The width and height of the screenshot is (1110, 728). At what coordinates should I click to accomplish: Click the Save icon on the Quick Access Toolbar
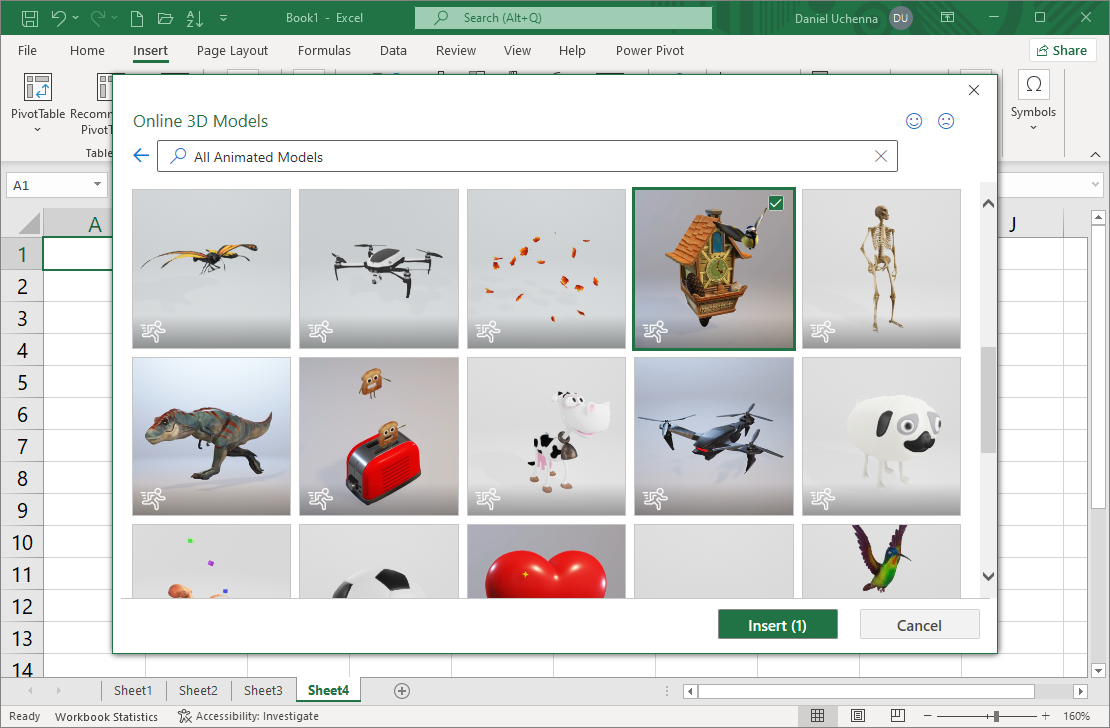[x=31, y=17]
